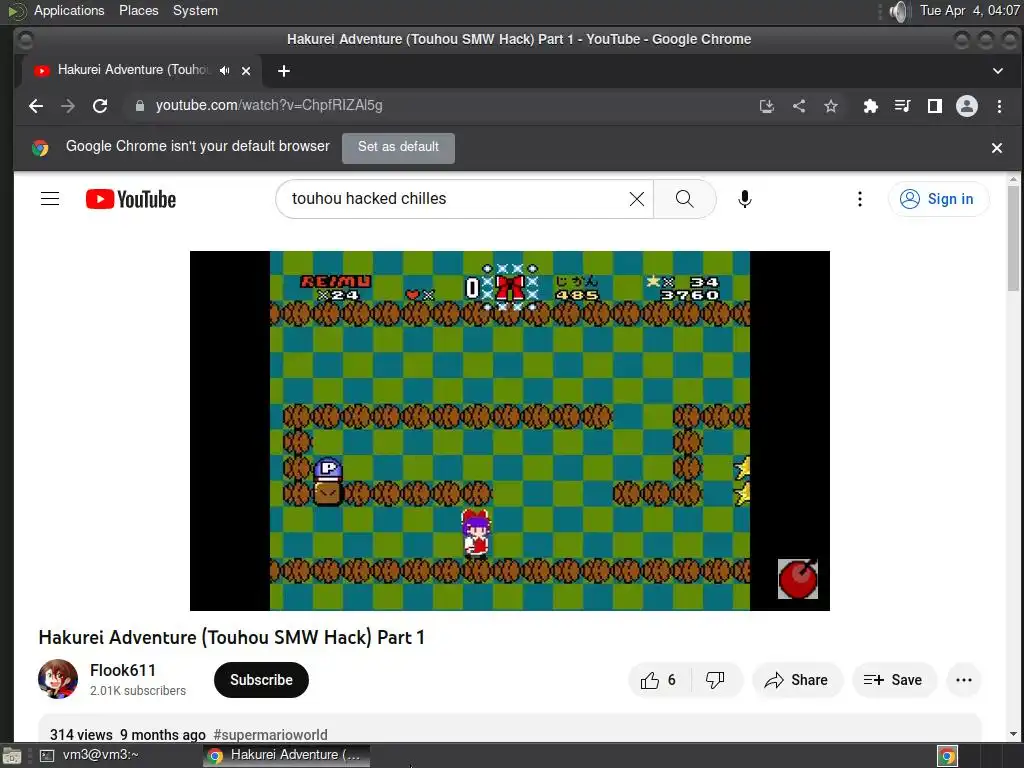Switch to vm3@vm3 terminal taskbar item
1024x768 pixels.
[91, 755]
